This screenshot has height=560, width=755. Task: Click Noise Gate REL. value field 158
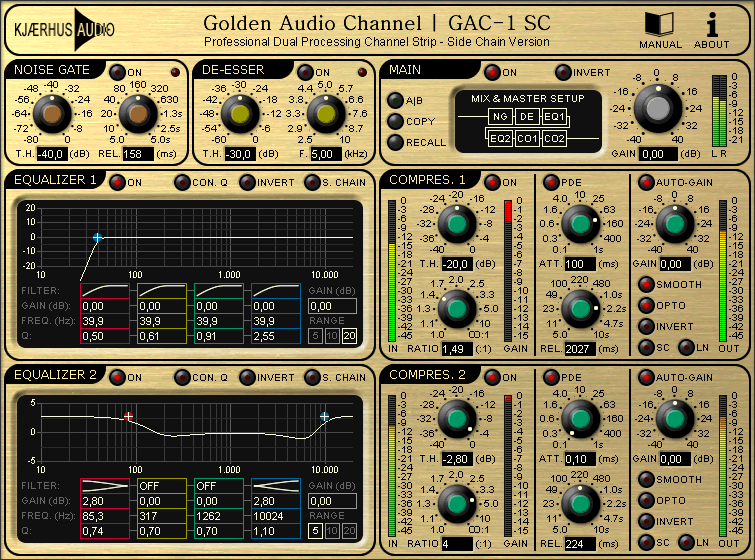[x=138, y=154]
